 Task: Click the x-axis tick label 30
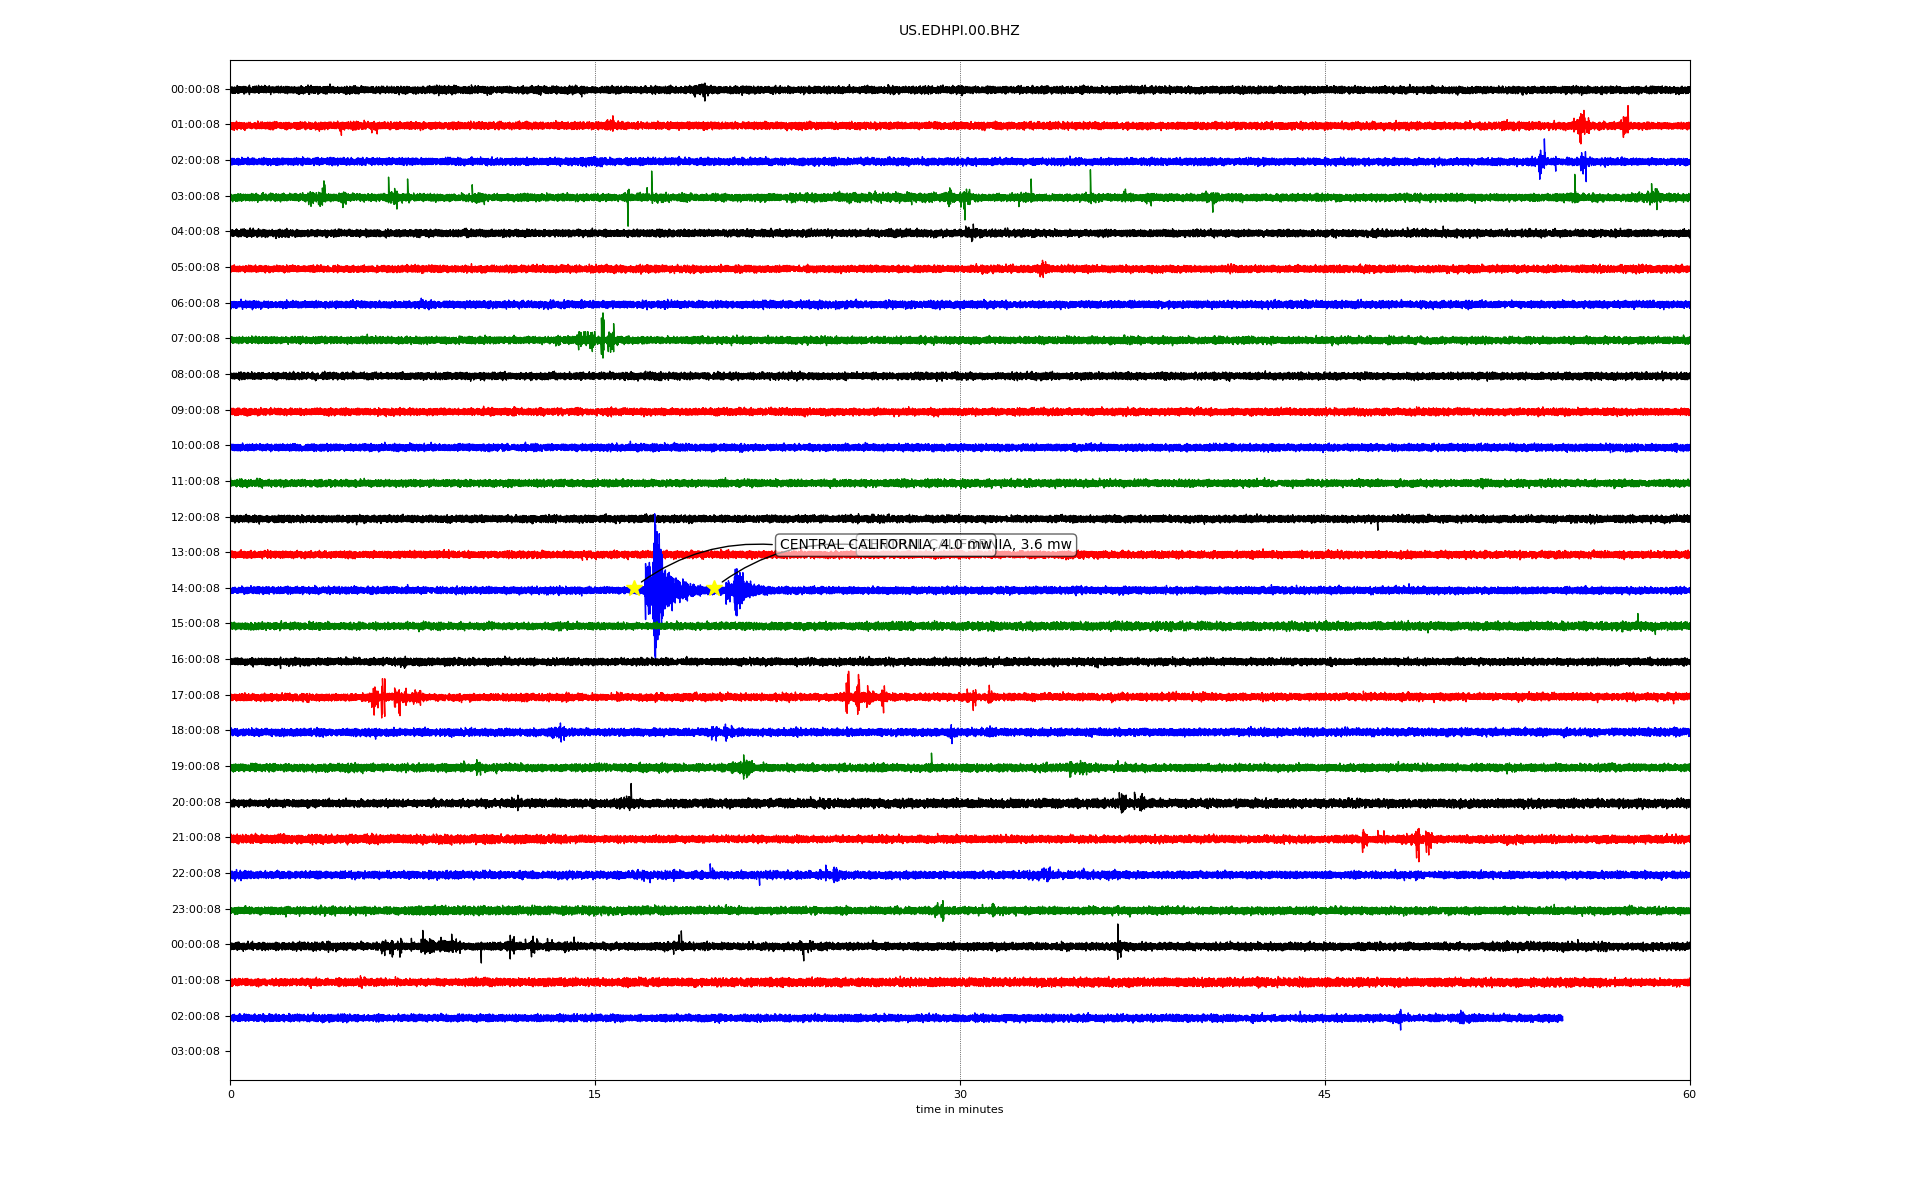(x=960, y=1095)
